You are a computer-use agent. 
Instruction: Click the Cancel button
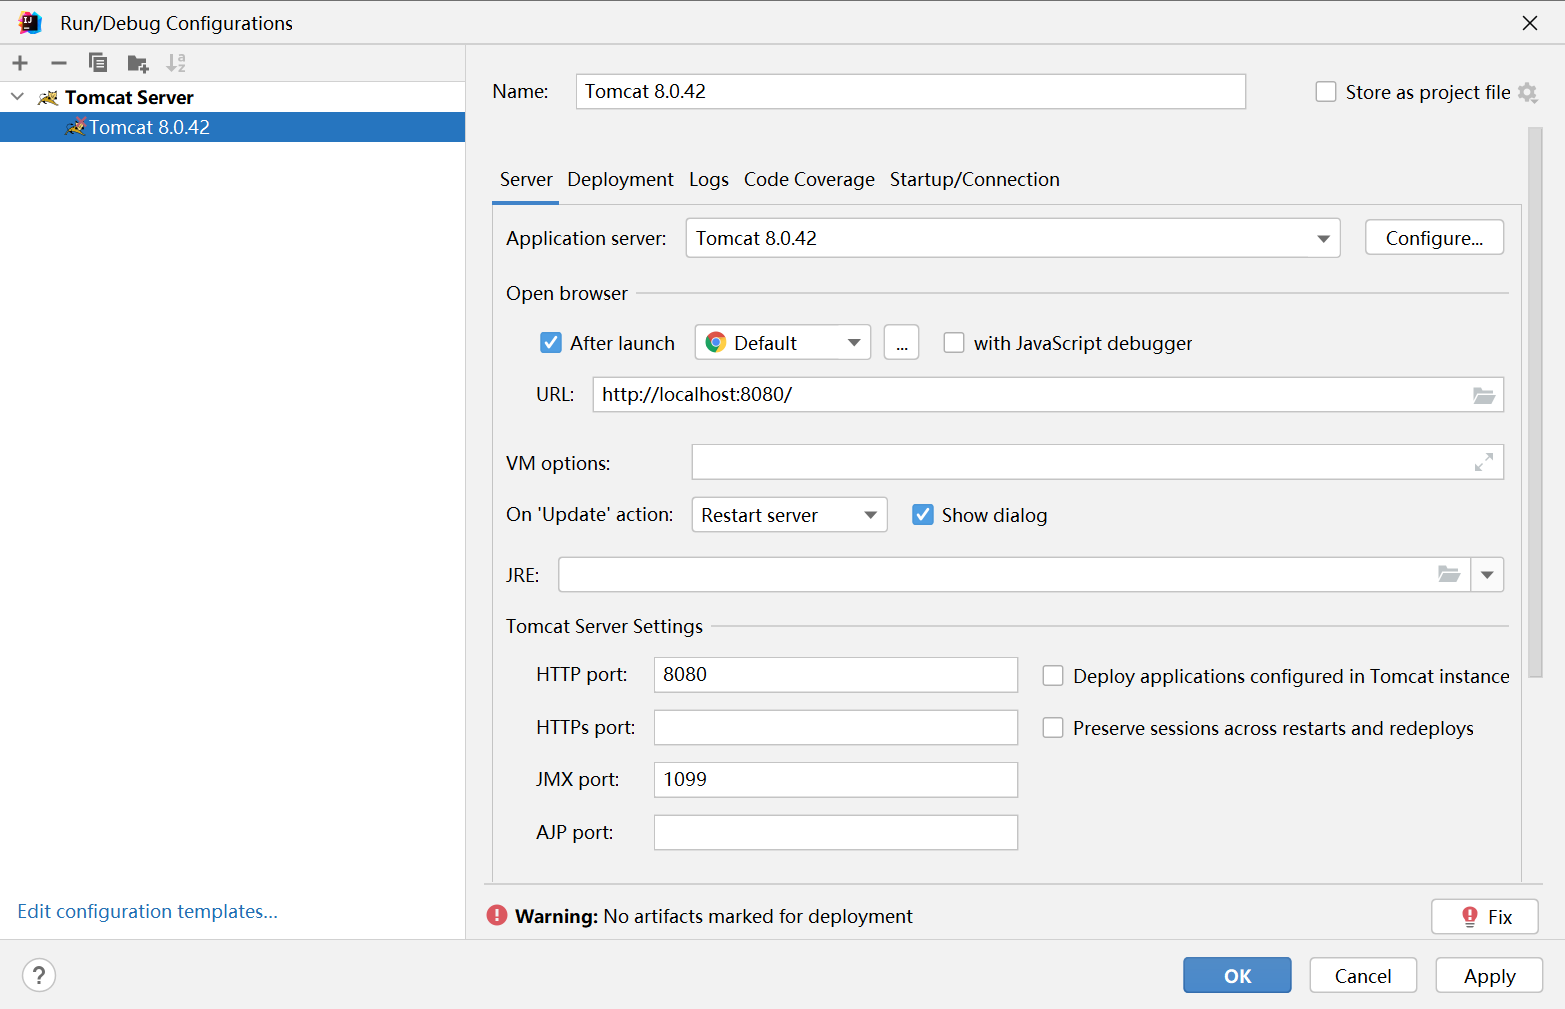click(x=1363, y=976)
